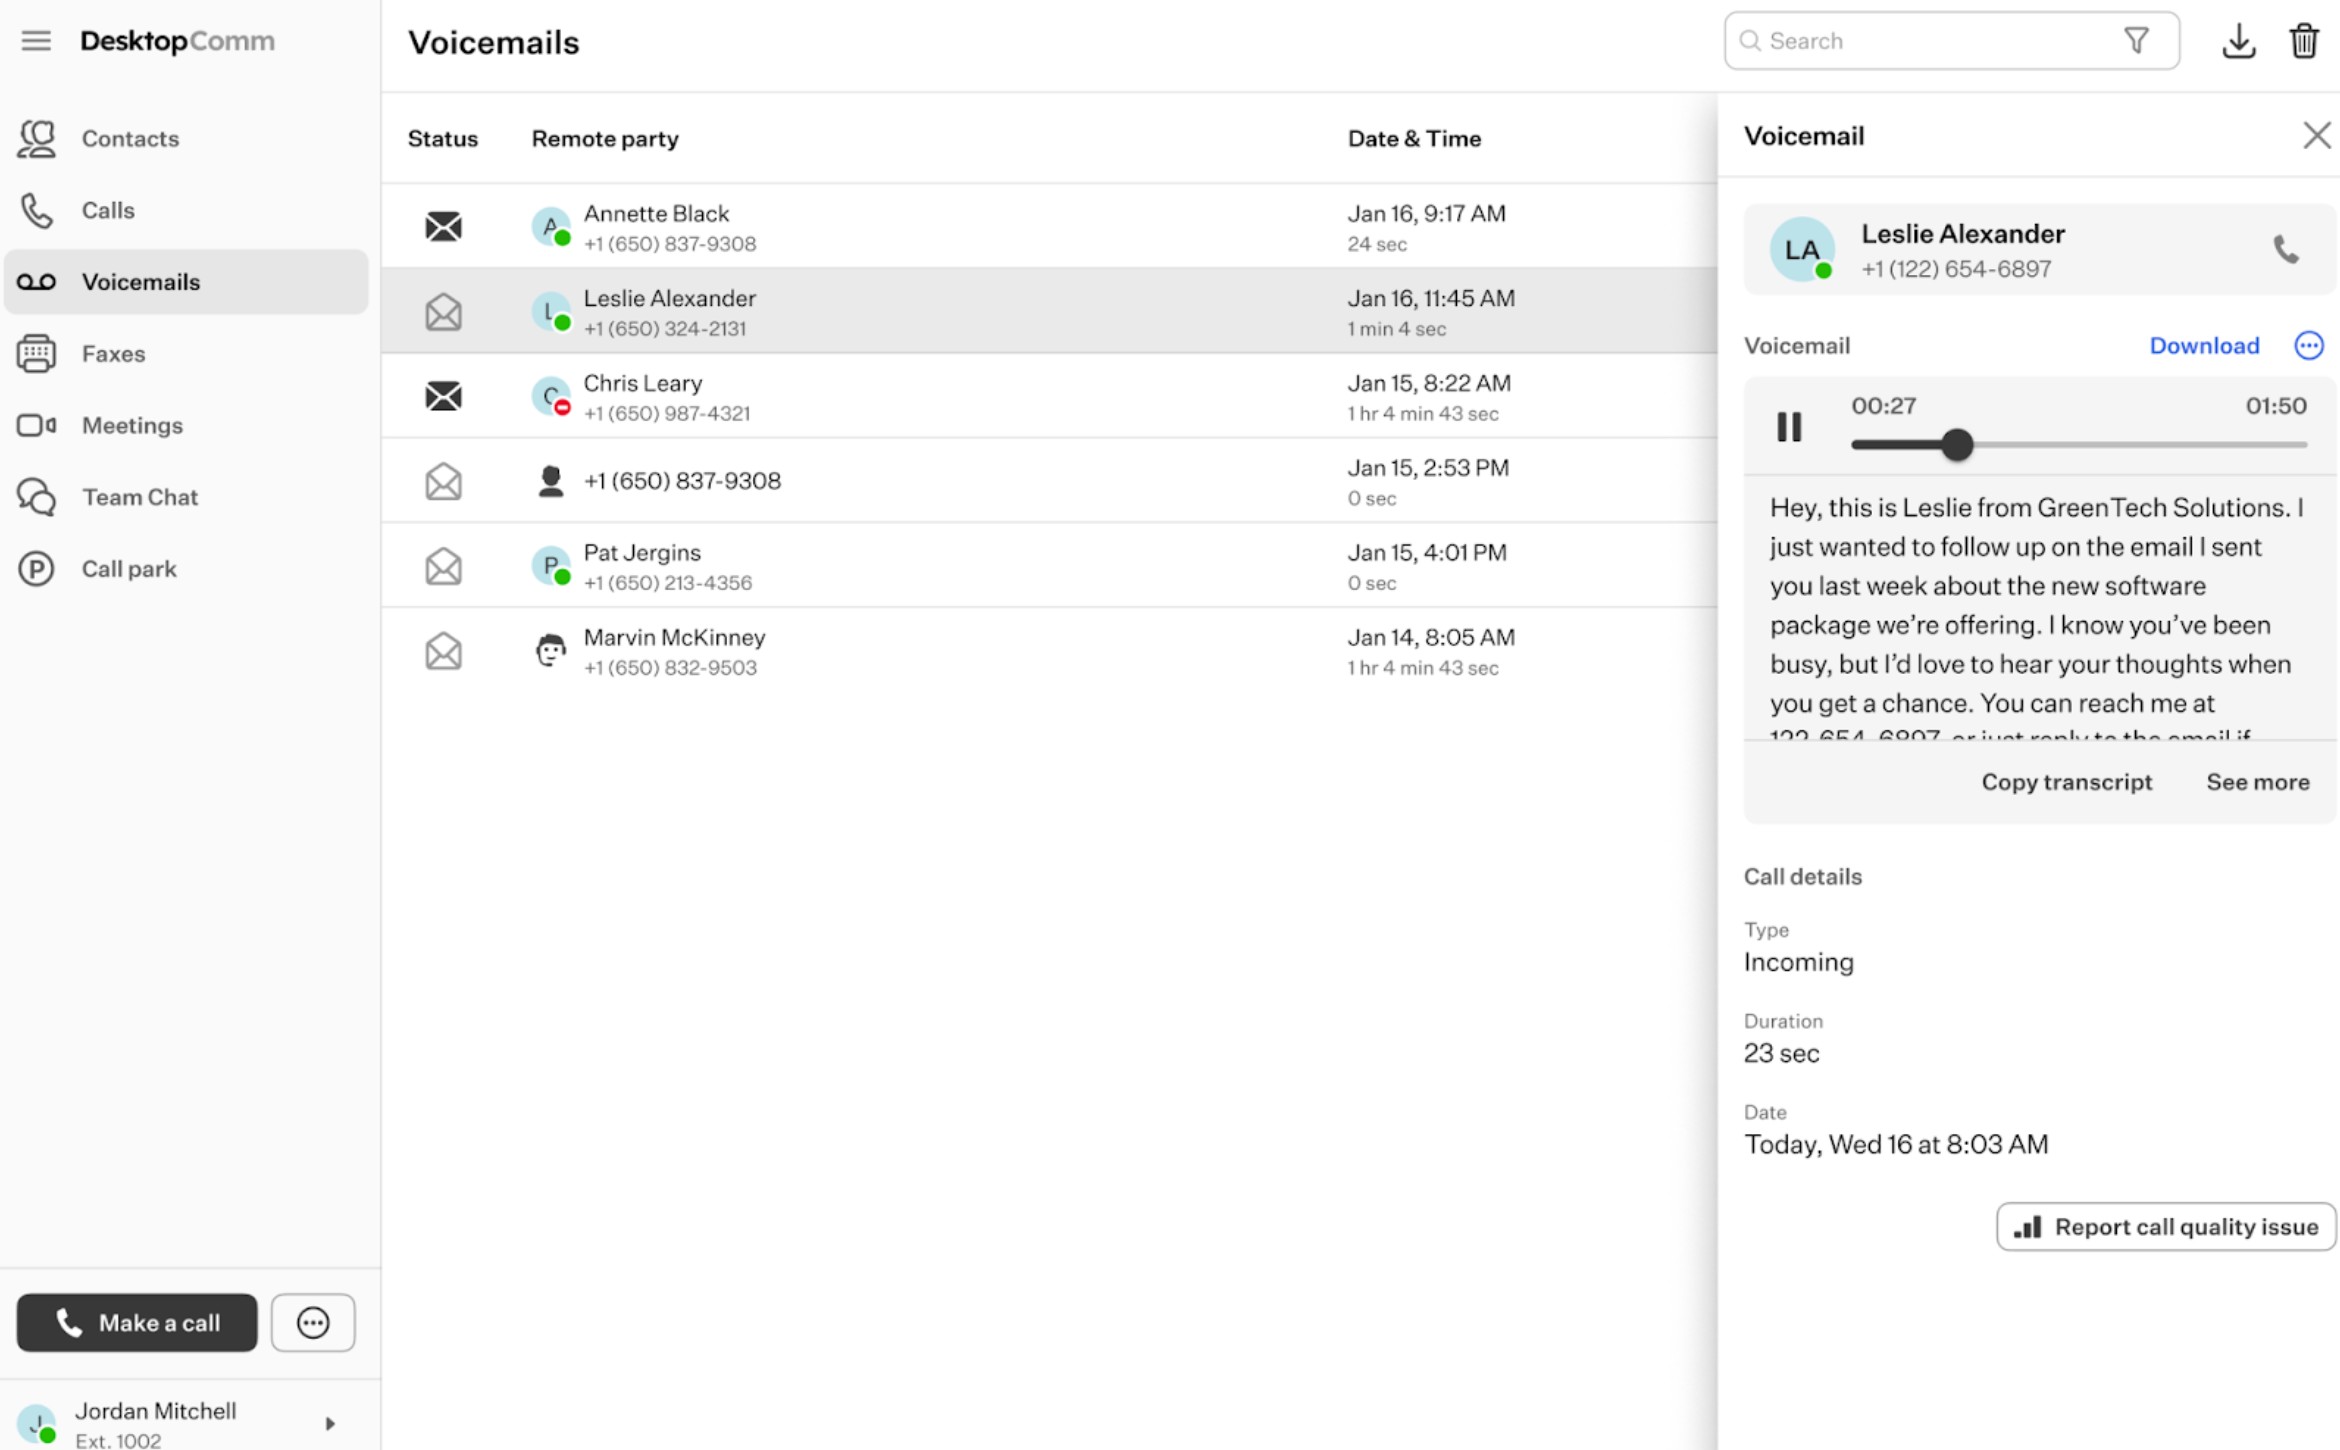Close the Voicemail details panel
The height and width of the screenshot is (1450, 2340).
click(2316, 135)
